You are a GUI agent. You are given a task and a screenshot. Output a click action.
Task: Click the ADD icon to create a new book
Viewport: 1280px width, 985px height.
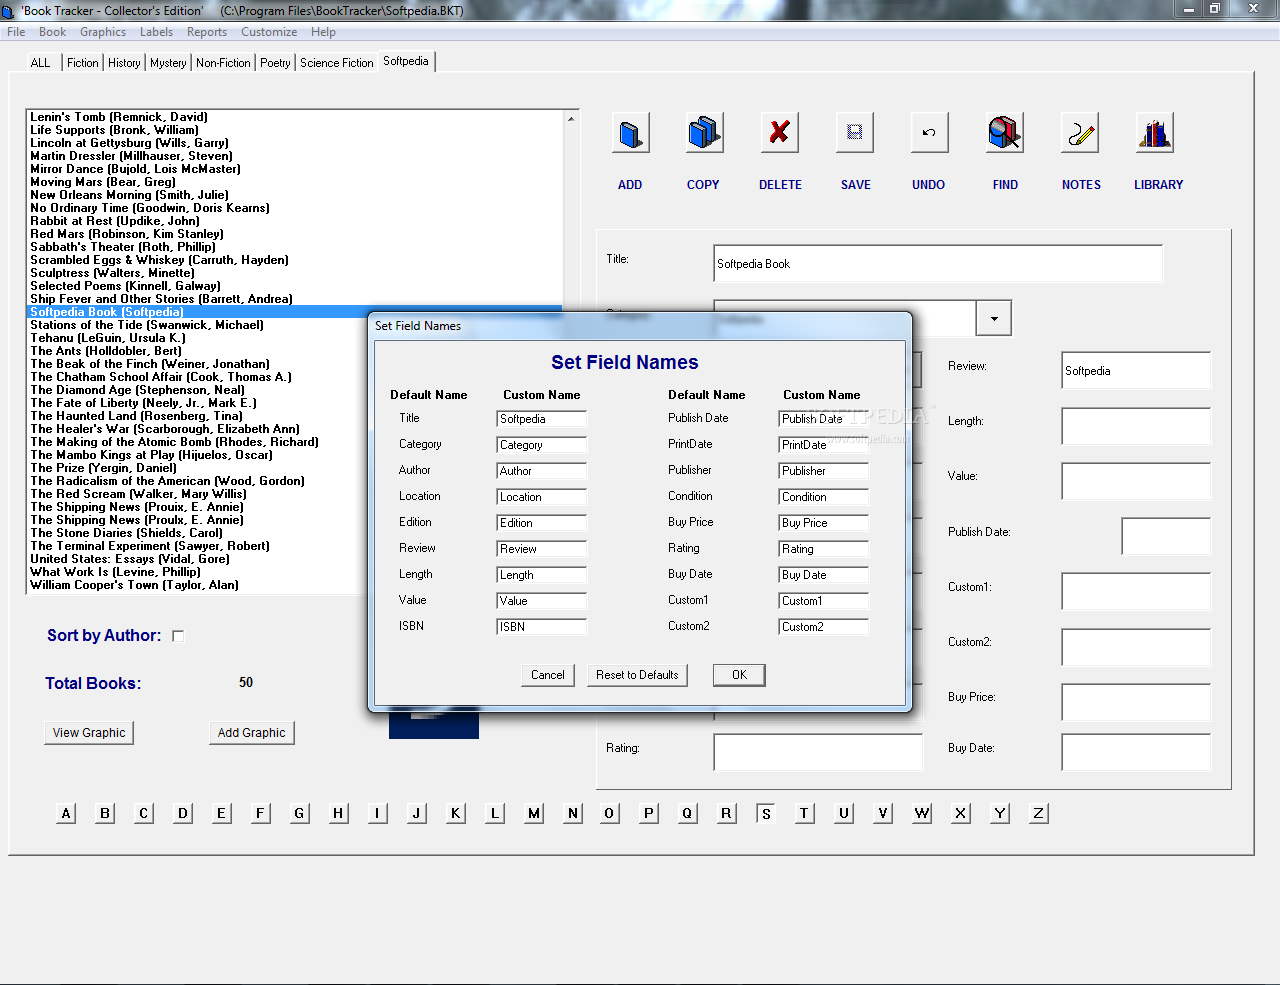coord(630,132)
